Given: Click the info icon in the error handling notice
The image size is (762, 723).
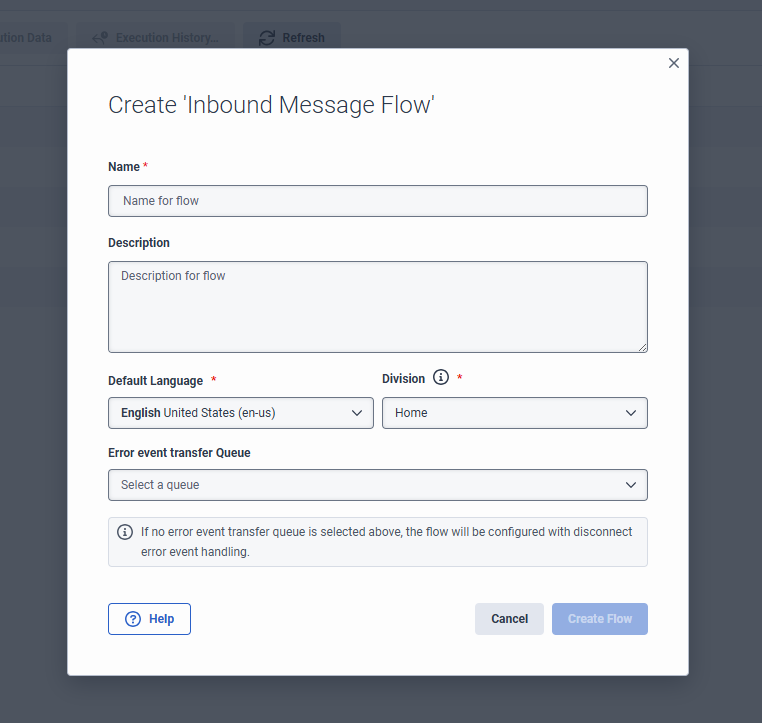Looking at the screenshot, I should (x=125, y=532).
